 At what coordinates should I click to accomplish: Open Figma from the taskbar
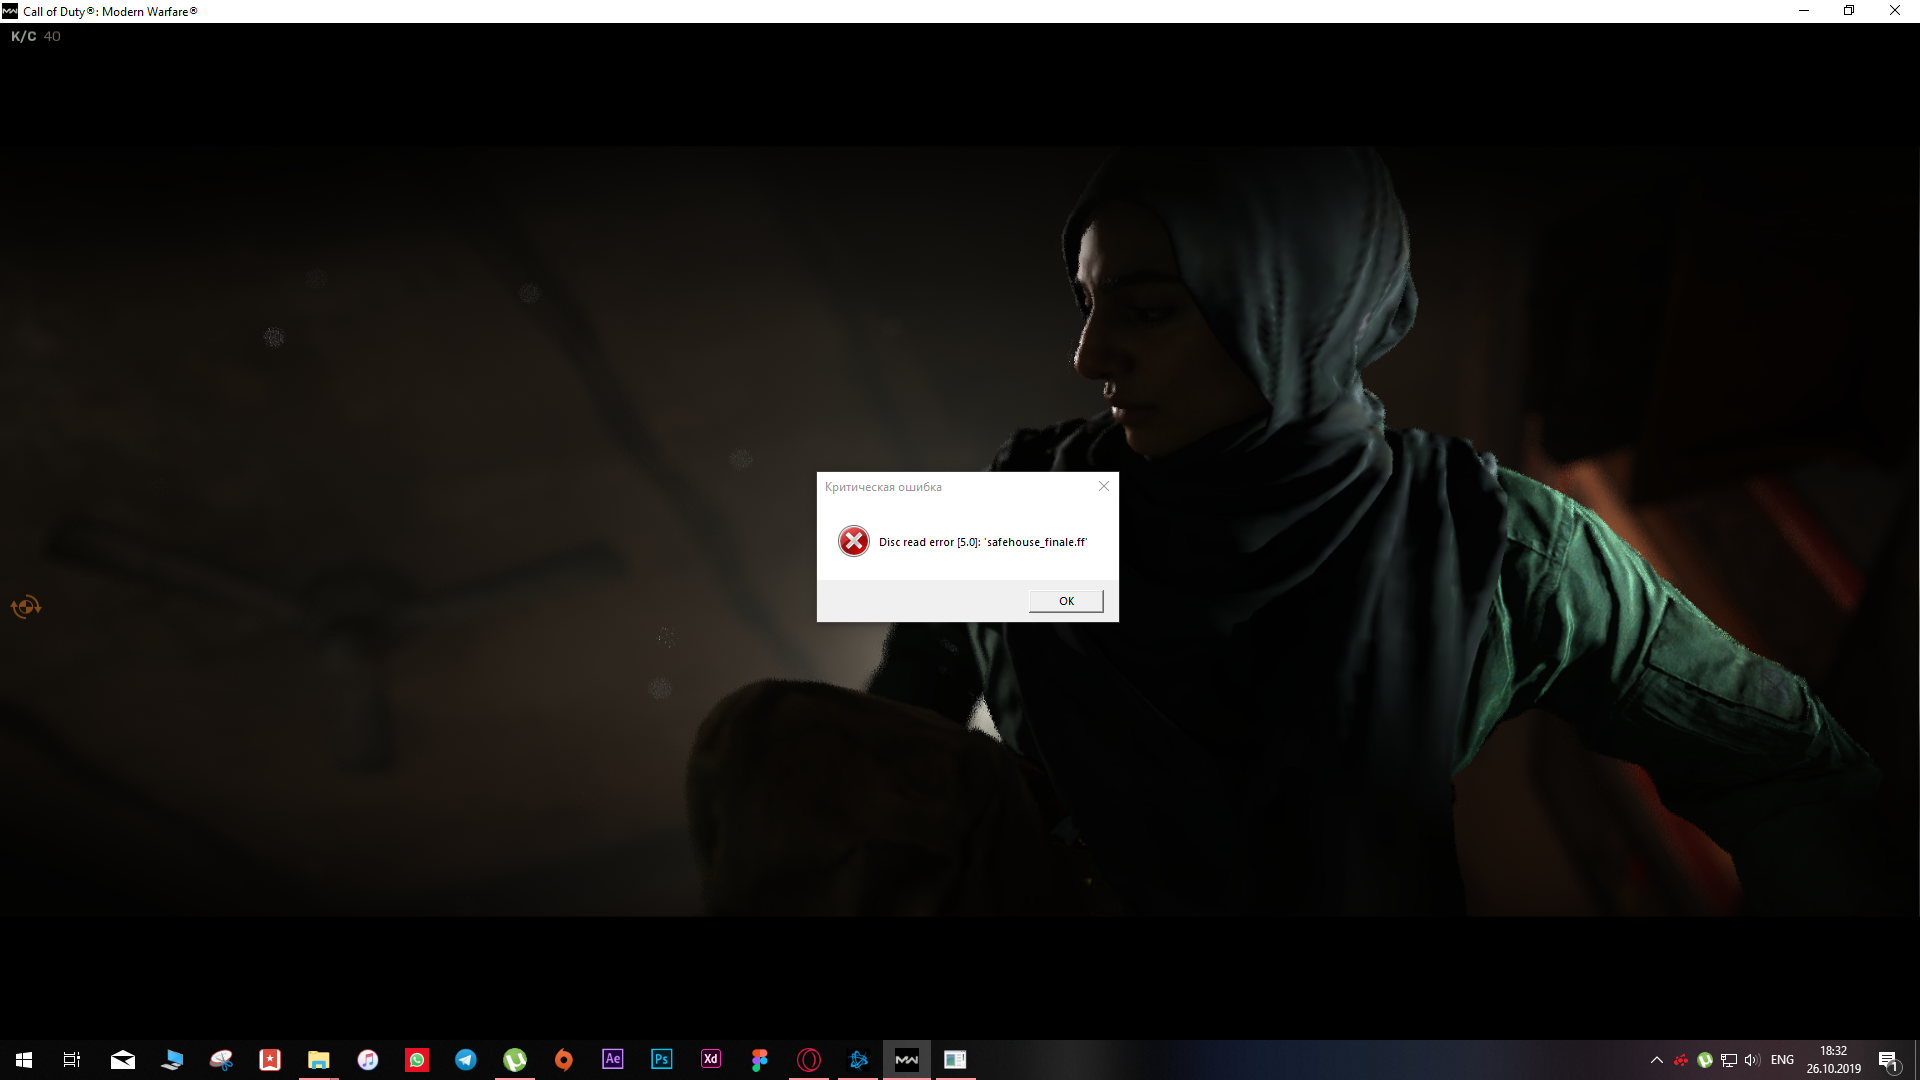coord(760,1059)
